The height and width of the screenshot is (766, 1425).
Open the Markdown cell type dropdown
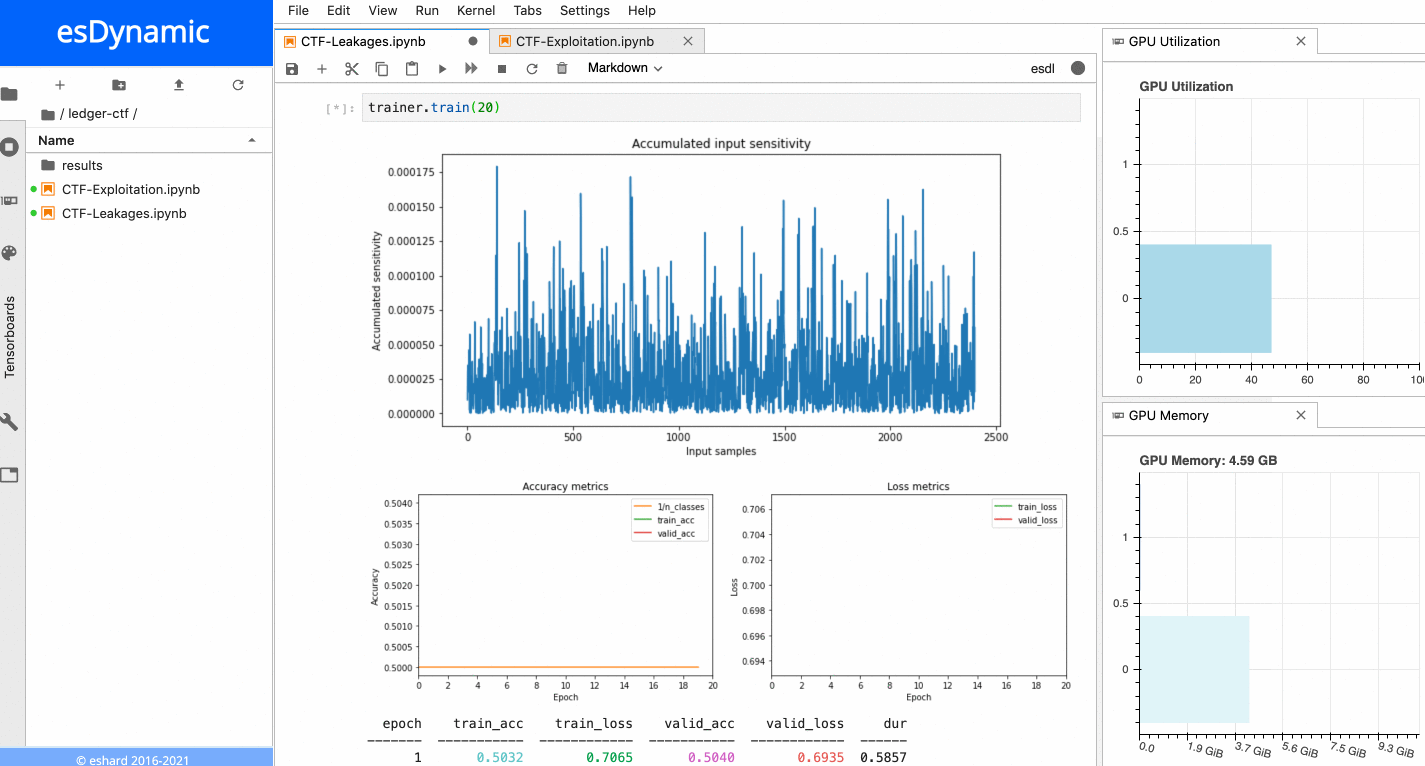pyautogui.click(x=625, y=69)
